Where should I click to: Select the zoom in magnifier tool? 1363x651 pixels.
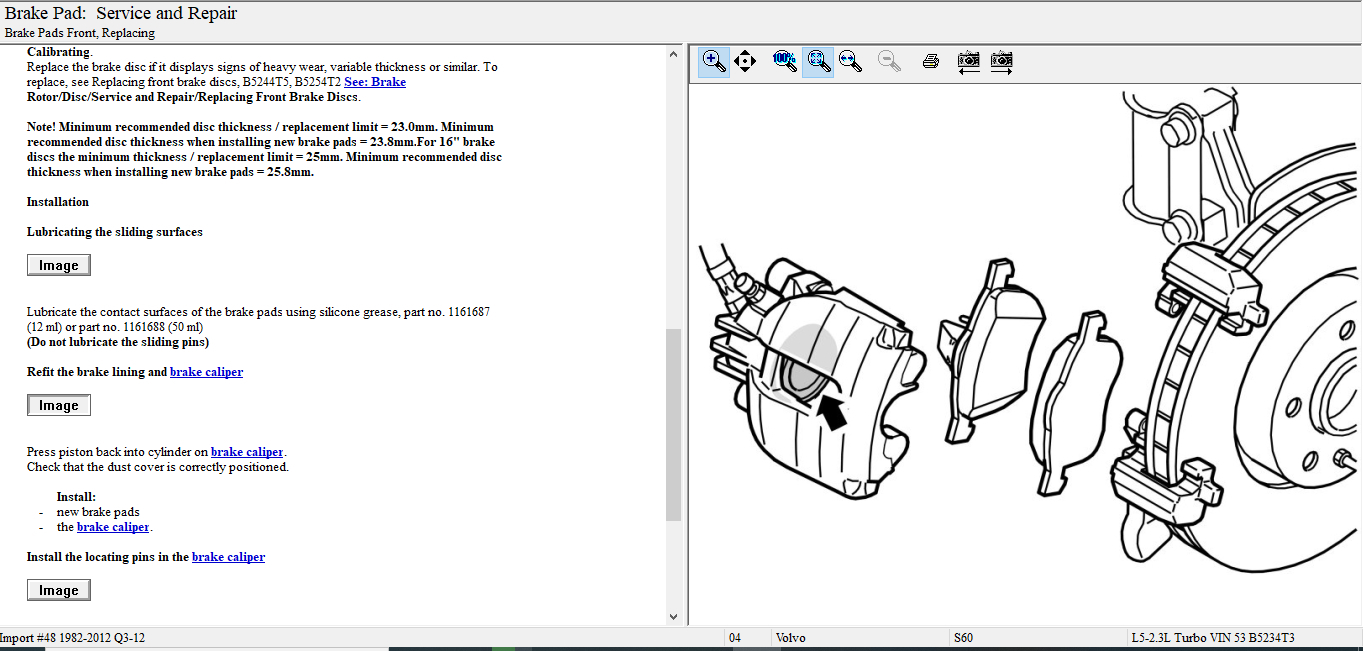pos(714,61)
